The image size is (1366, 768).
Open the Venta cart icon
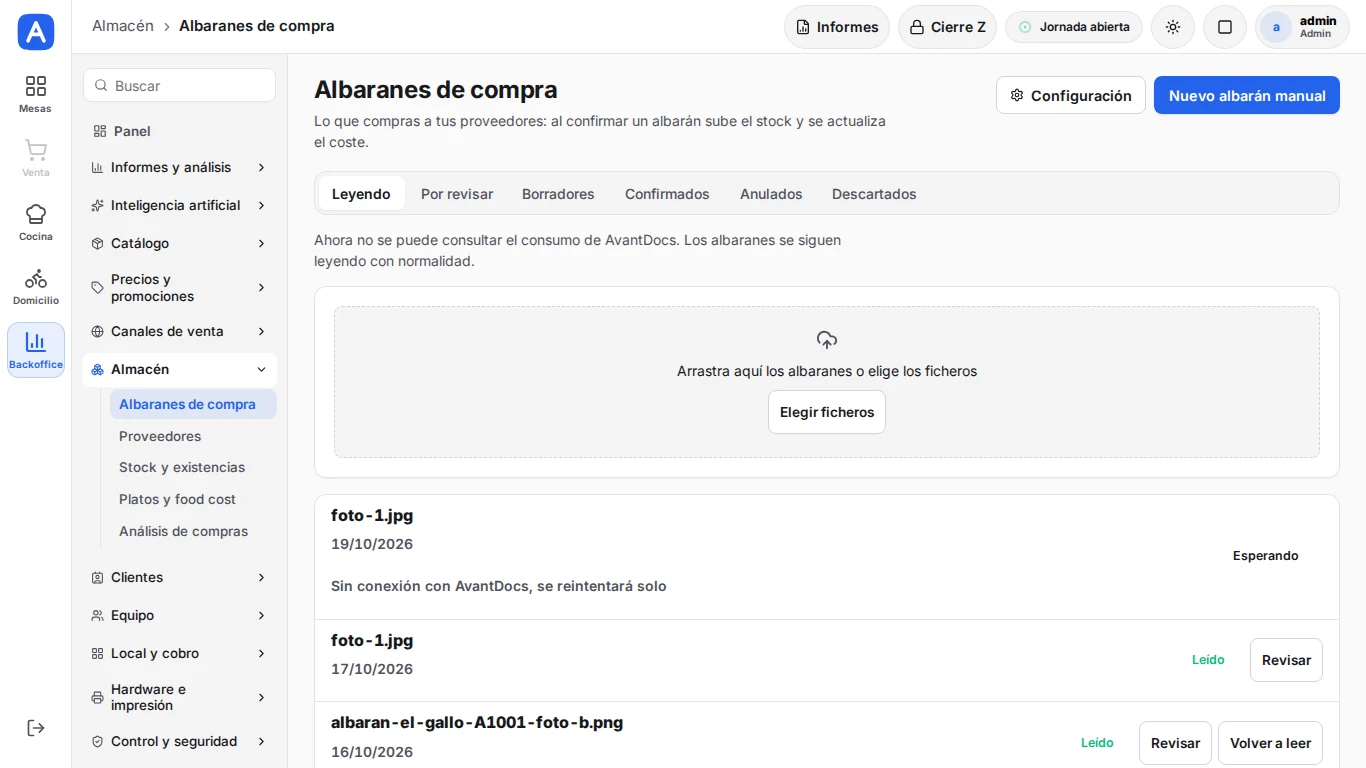click(36, 150)
